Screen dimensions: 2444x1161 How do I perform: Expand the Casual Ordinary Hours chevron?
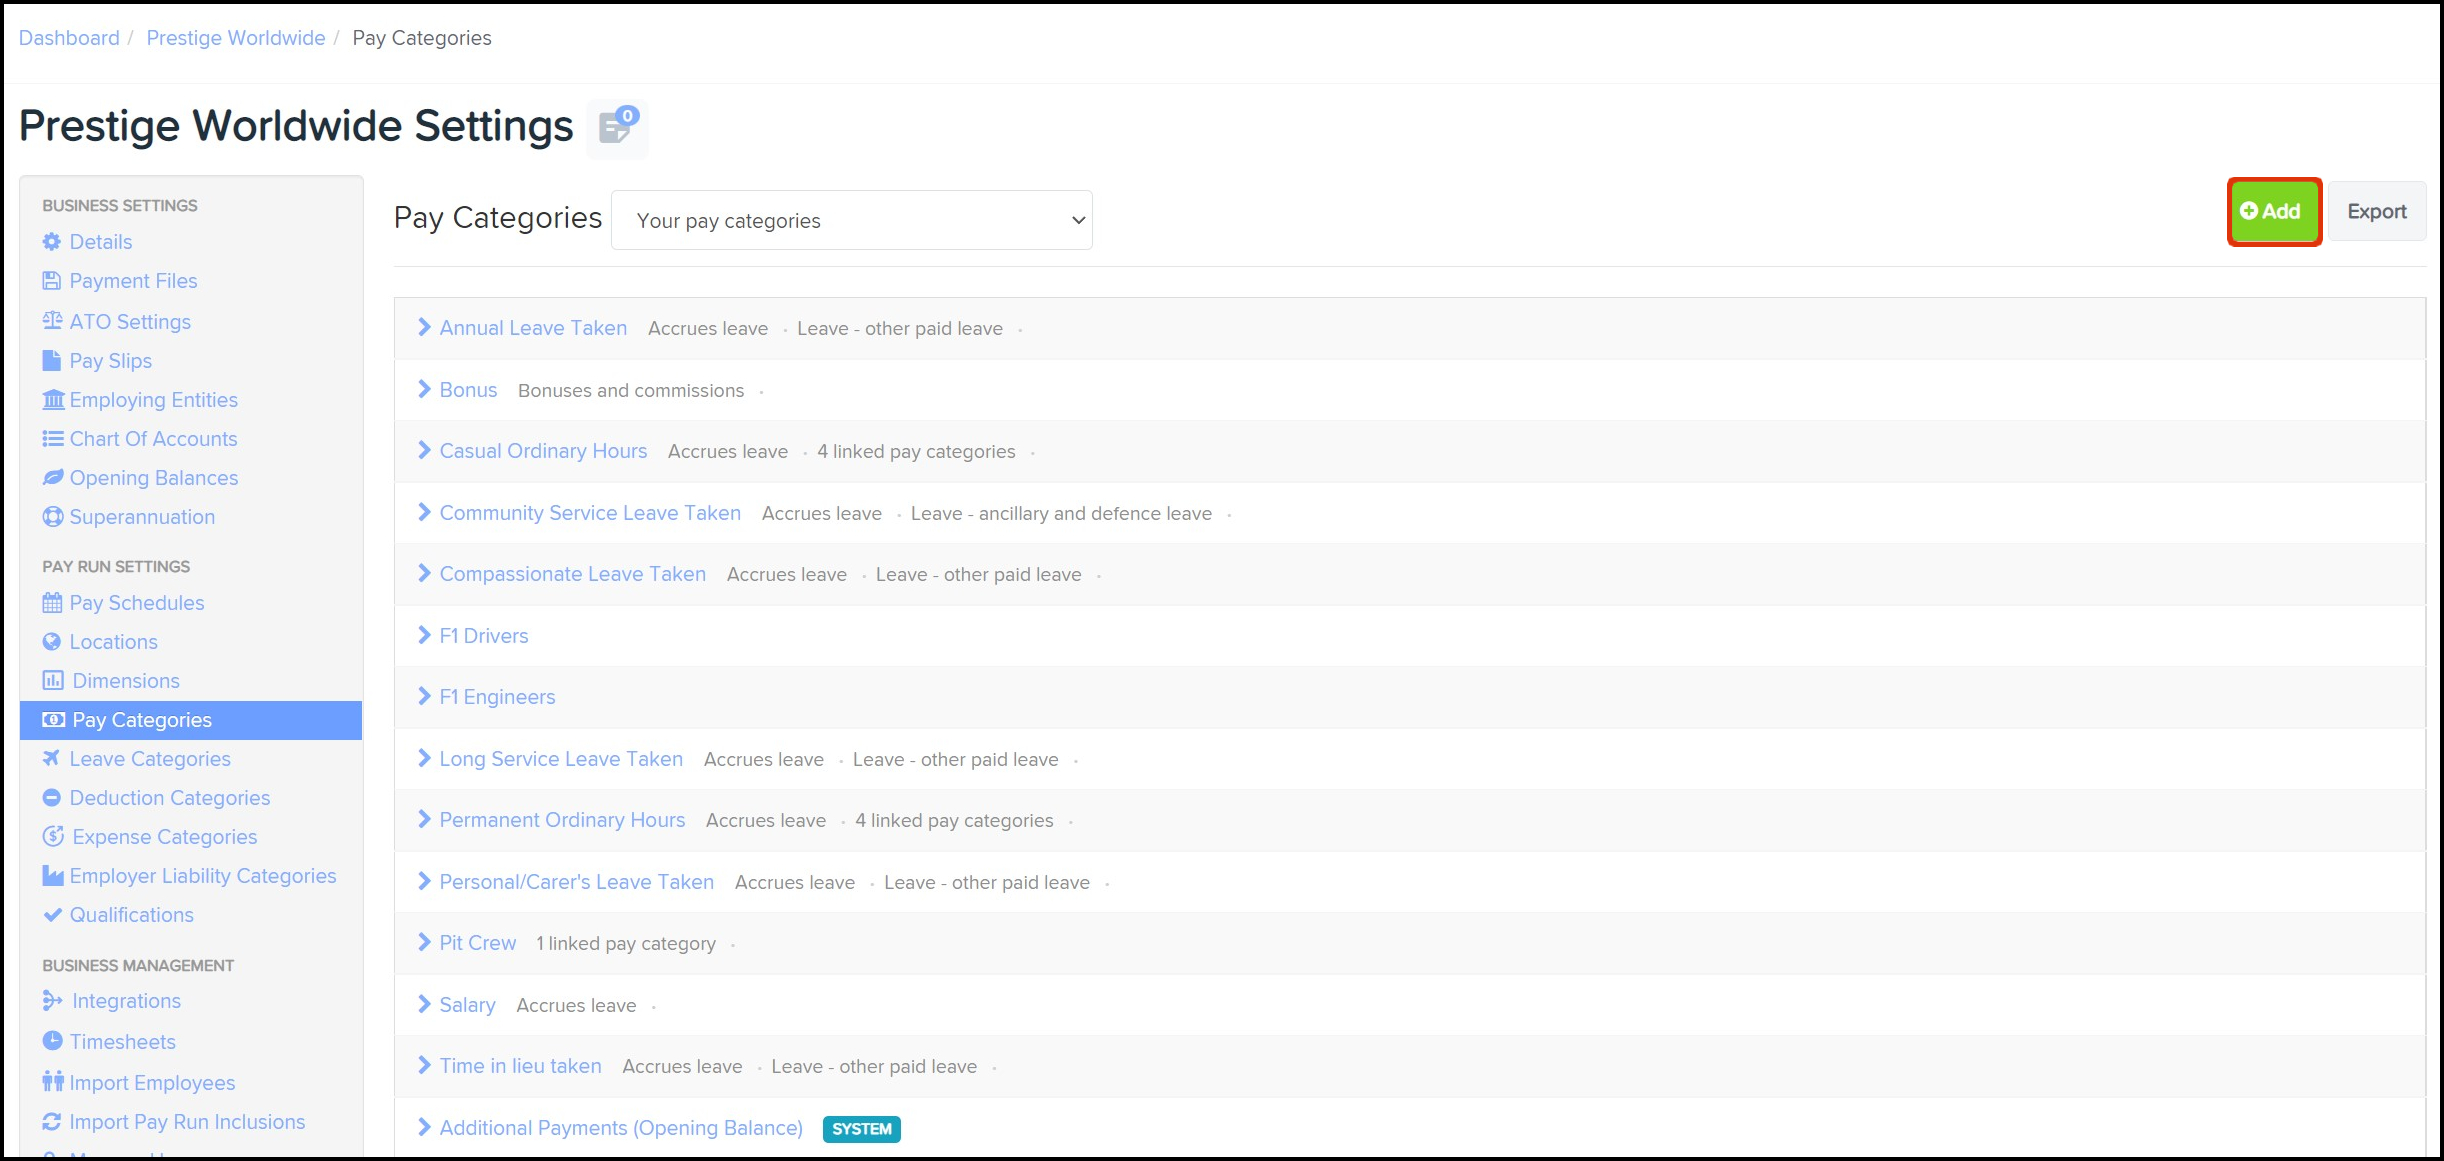(424, 451)
